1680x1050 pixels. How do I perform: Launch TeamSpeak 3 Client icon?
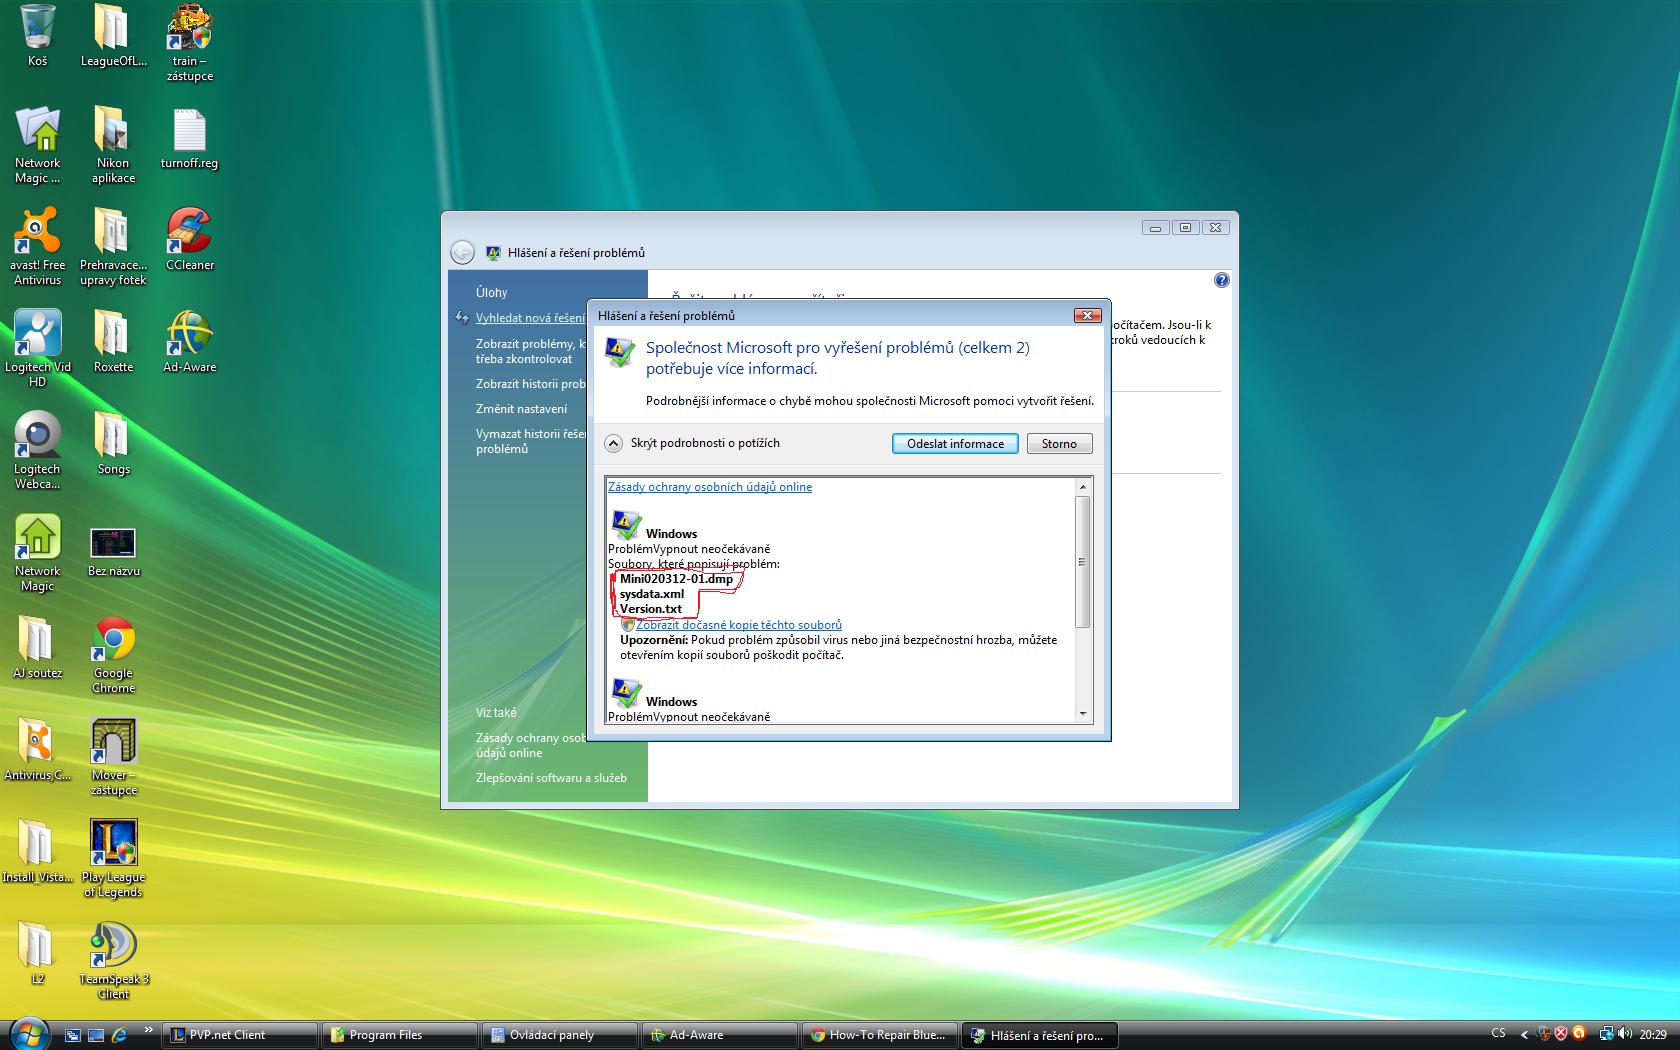[113, 947]
